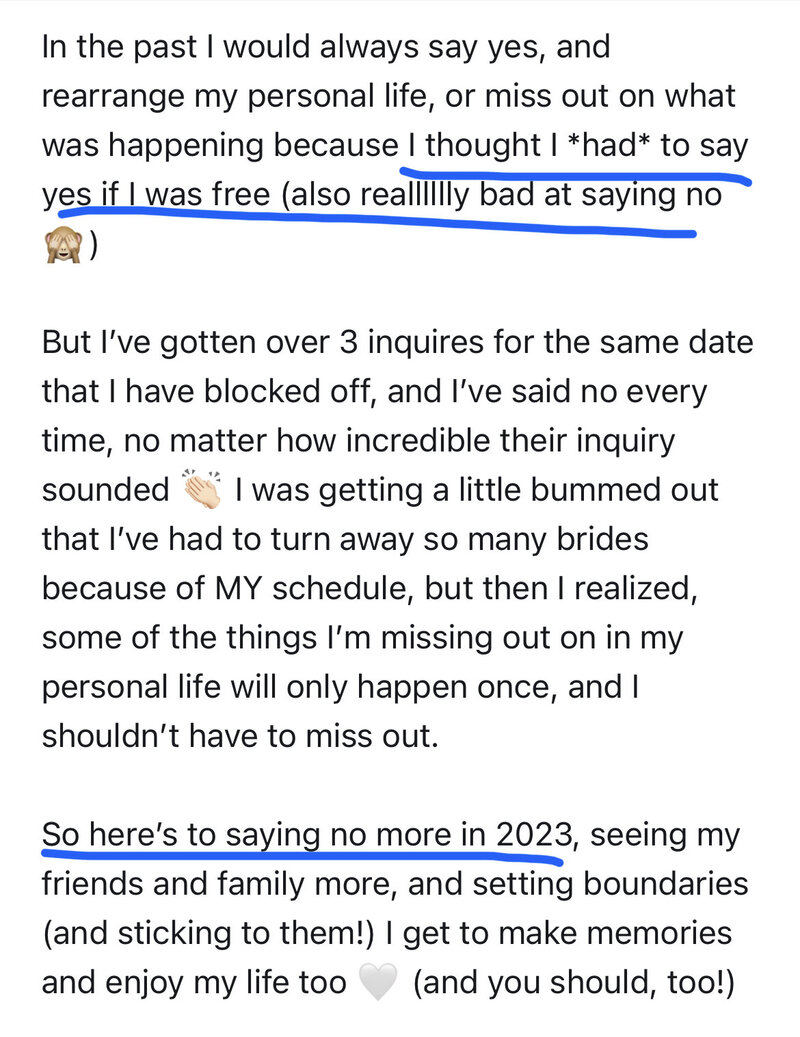The image size is (800, 1037).
Task: Click the see-no-evil monkey emoji
Action: click(x=63, y=245)
